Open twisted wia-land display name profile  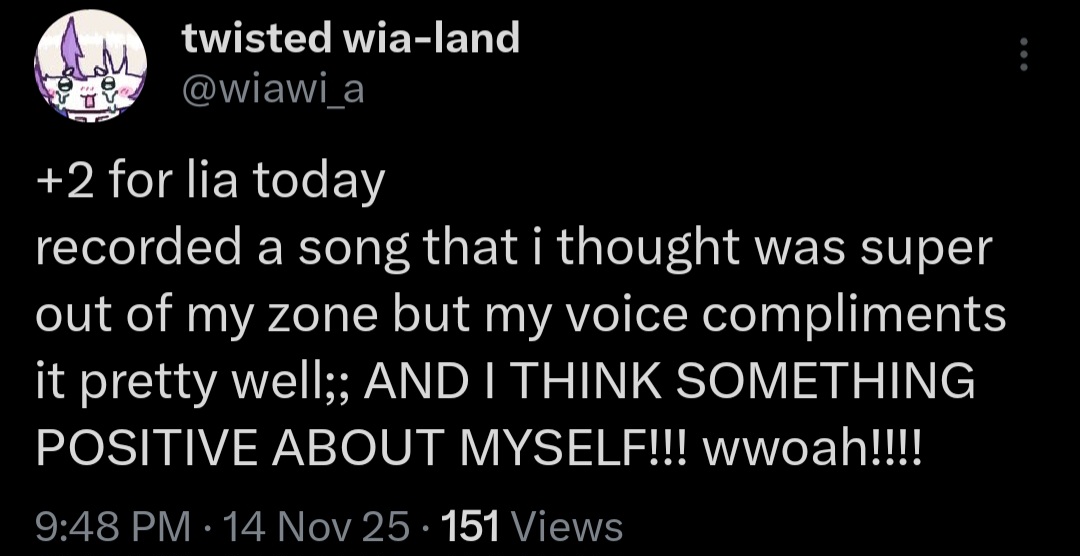pos(350,38)
